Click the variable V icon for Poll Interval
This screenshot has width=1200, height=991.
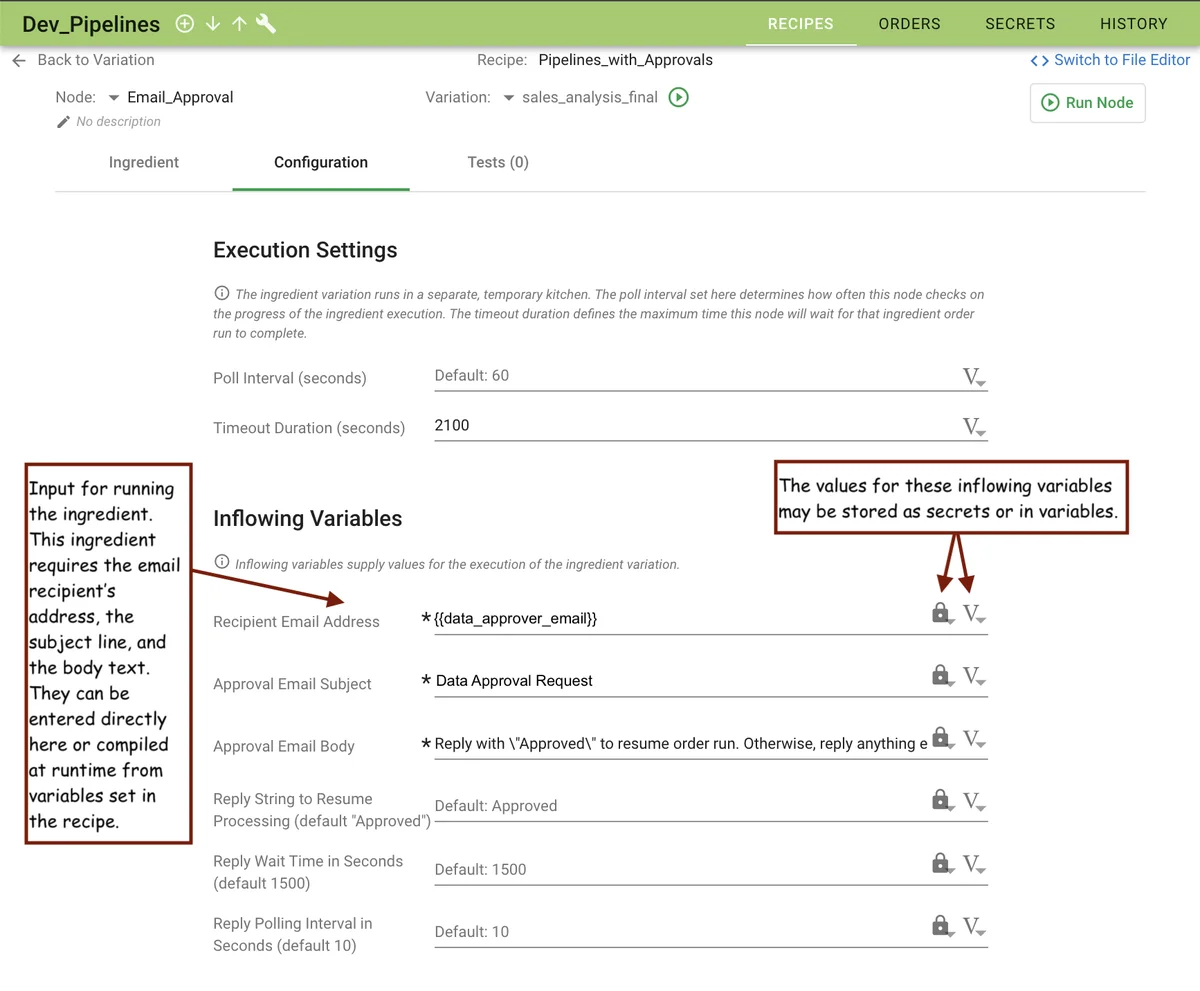click(973, 377)
